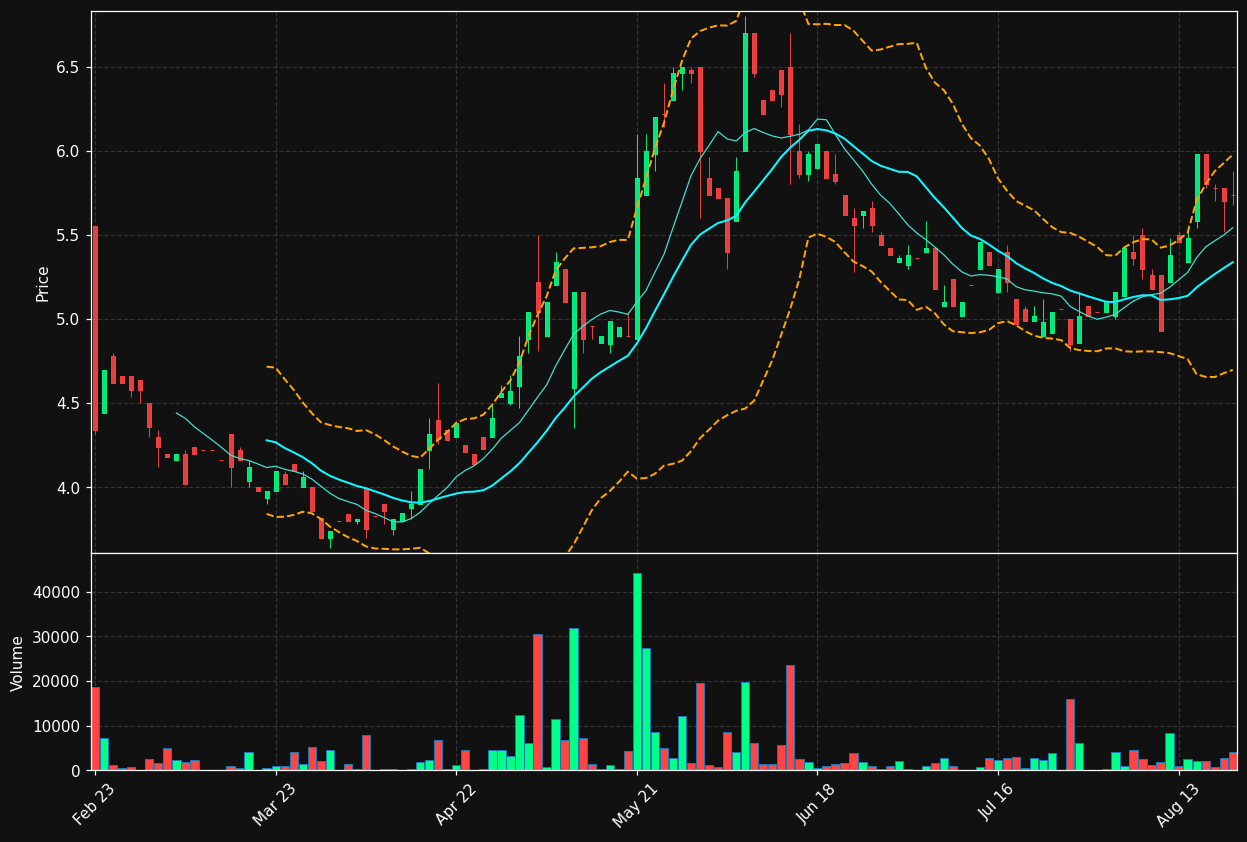Click the first red volume bar at Feb 23
This screenshot has height=842, width=1247.
click(95, 728)
